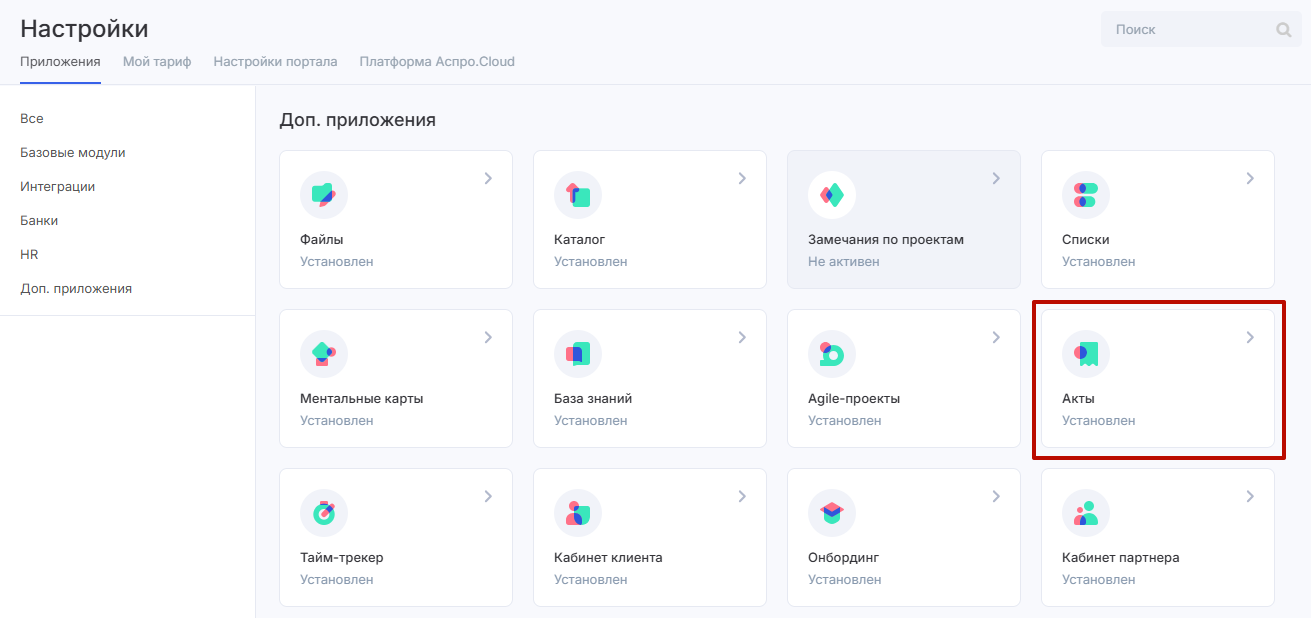Open the Настройки портала tab
Image resolution: width=1311 pixels, height=618 pixels.
(275, 62)
